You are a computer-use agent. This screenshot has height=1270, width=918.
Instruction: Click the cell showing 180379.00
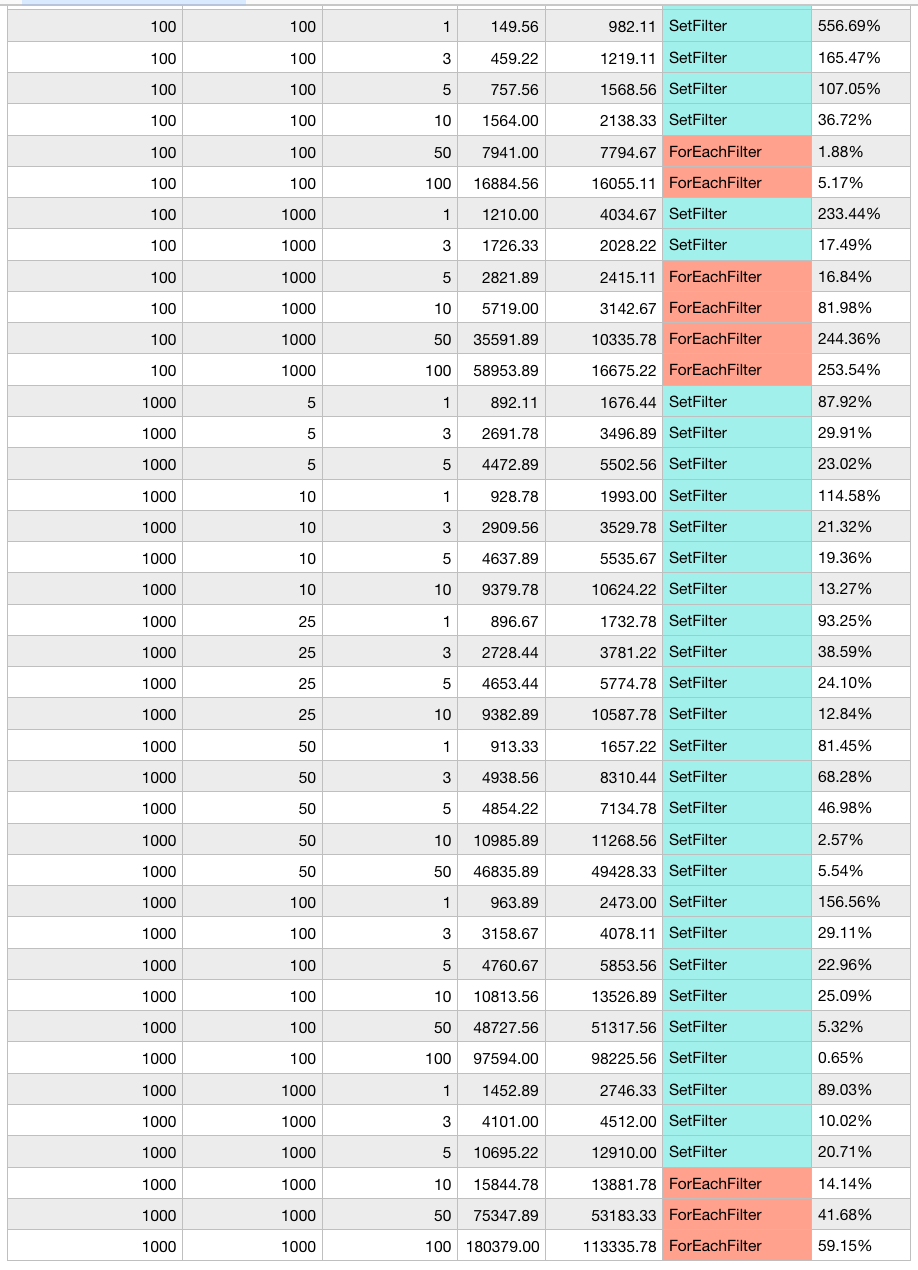[x=501, y=1246]
